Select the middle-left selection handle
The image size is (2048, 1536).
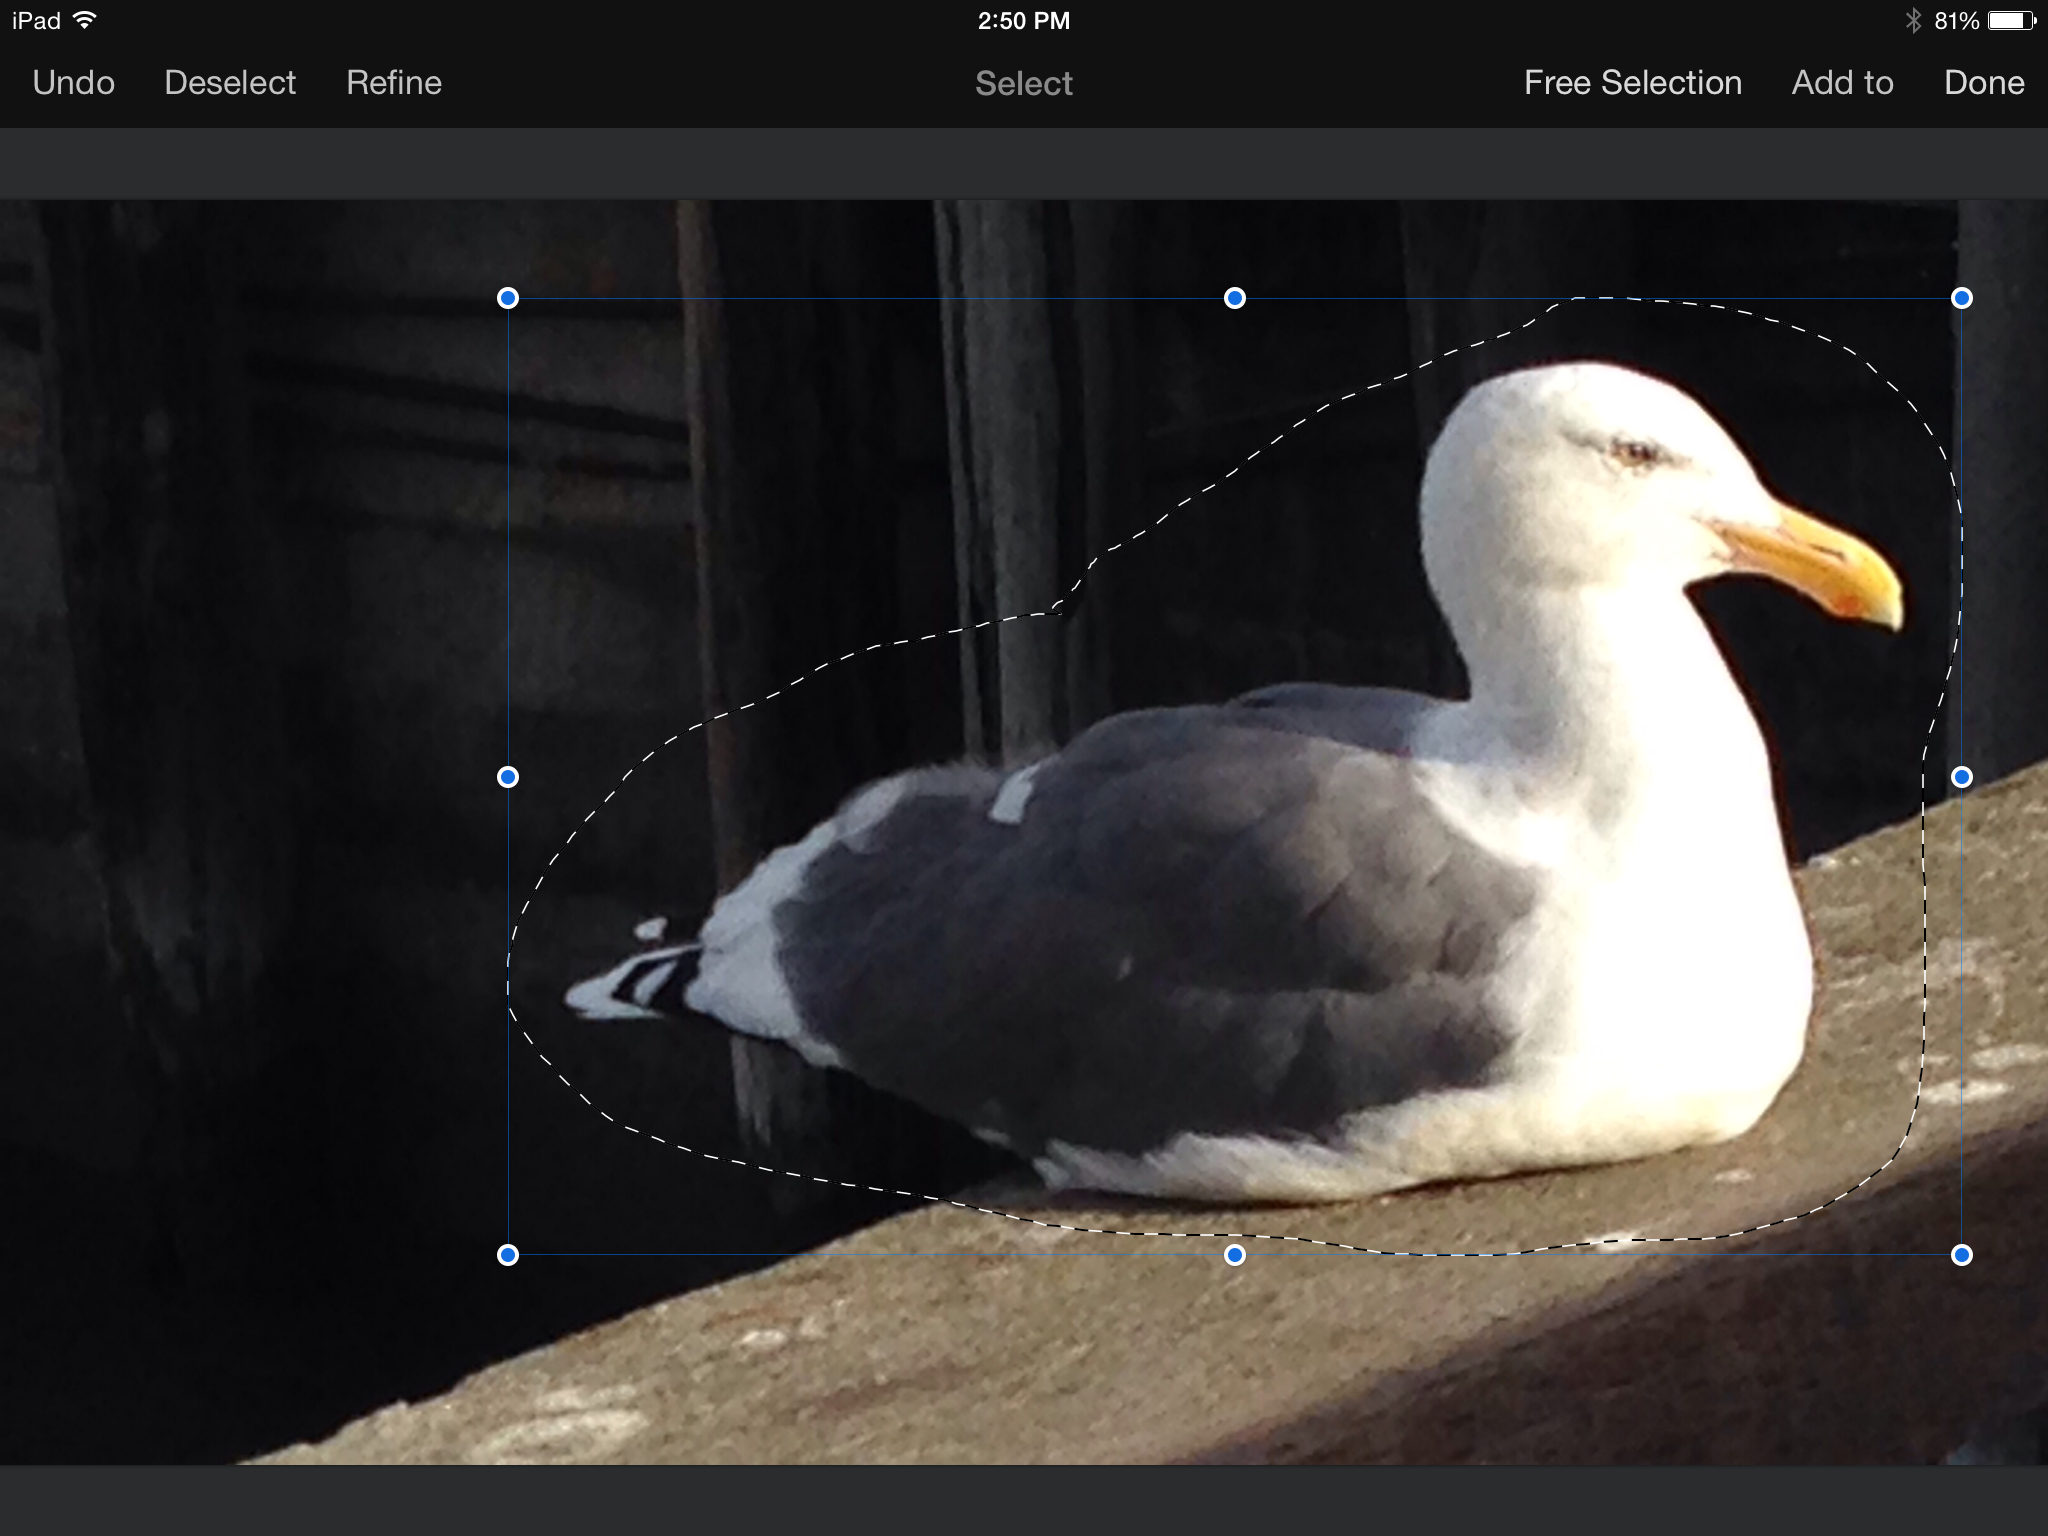tap(508, 777)
